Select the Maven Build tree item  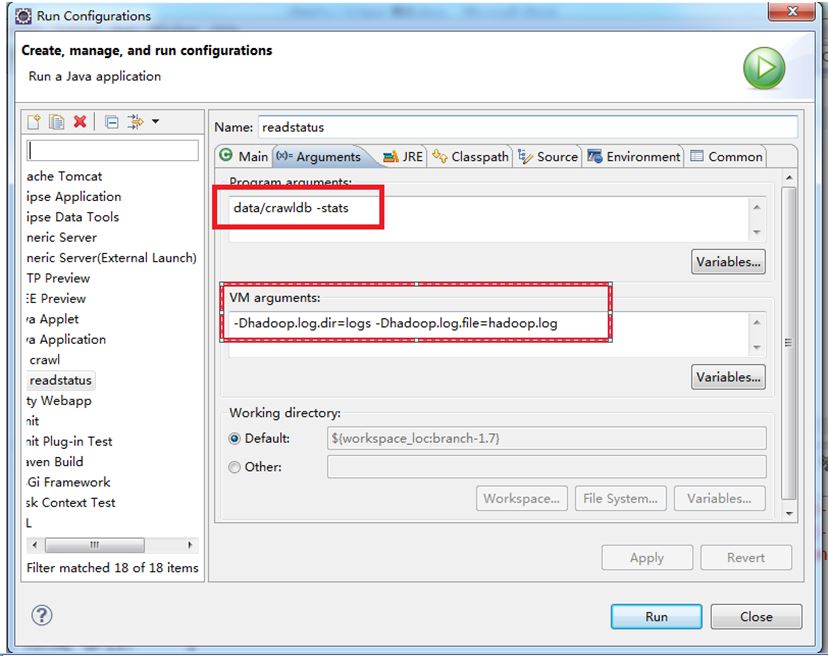pos(55,462)
